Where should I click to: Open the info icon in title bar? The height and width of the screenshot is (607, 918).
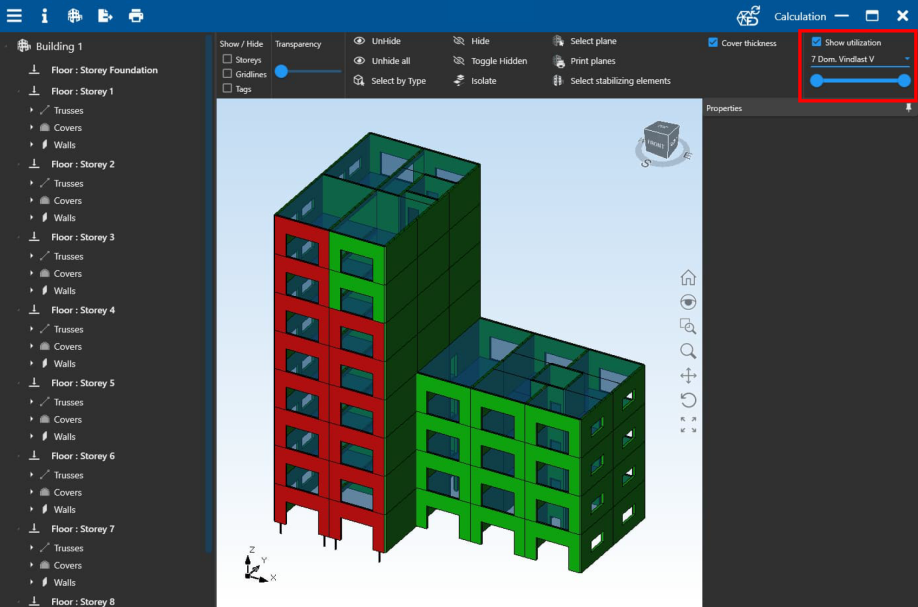tap(44, 16)
